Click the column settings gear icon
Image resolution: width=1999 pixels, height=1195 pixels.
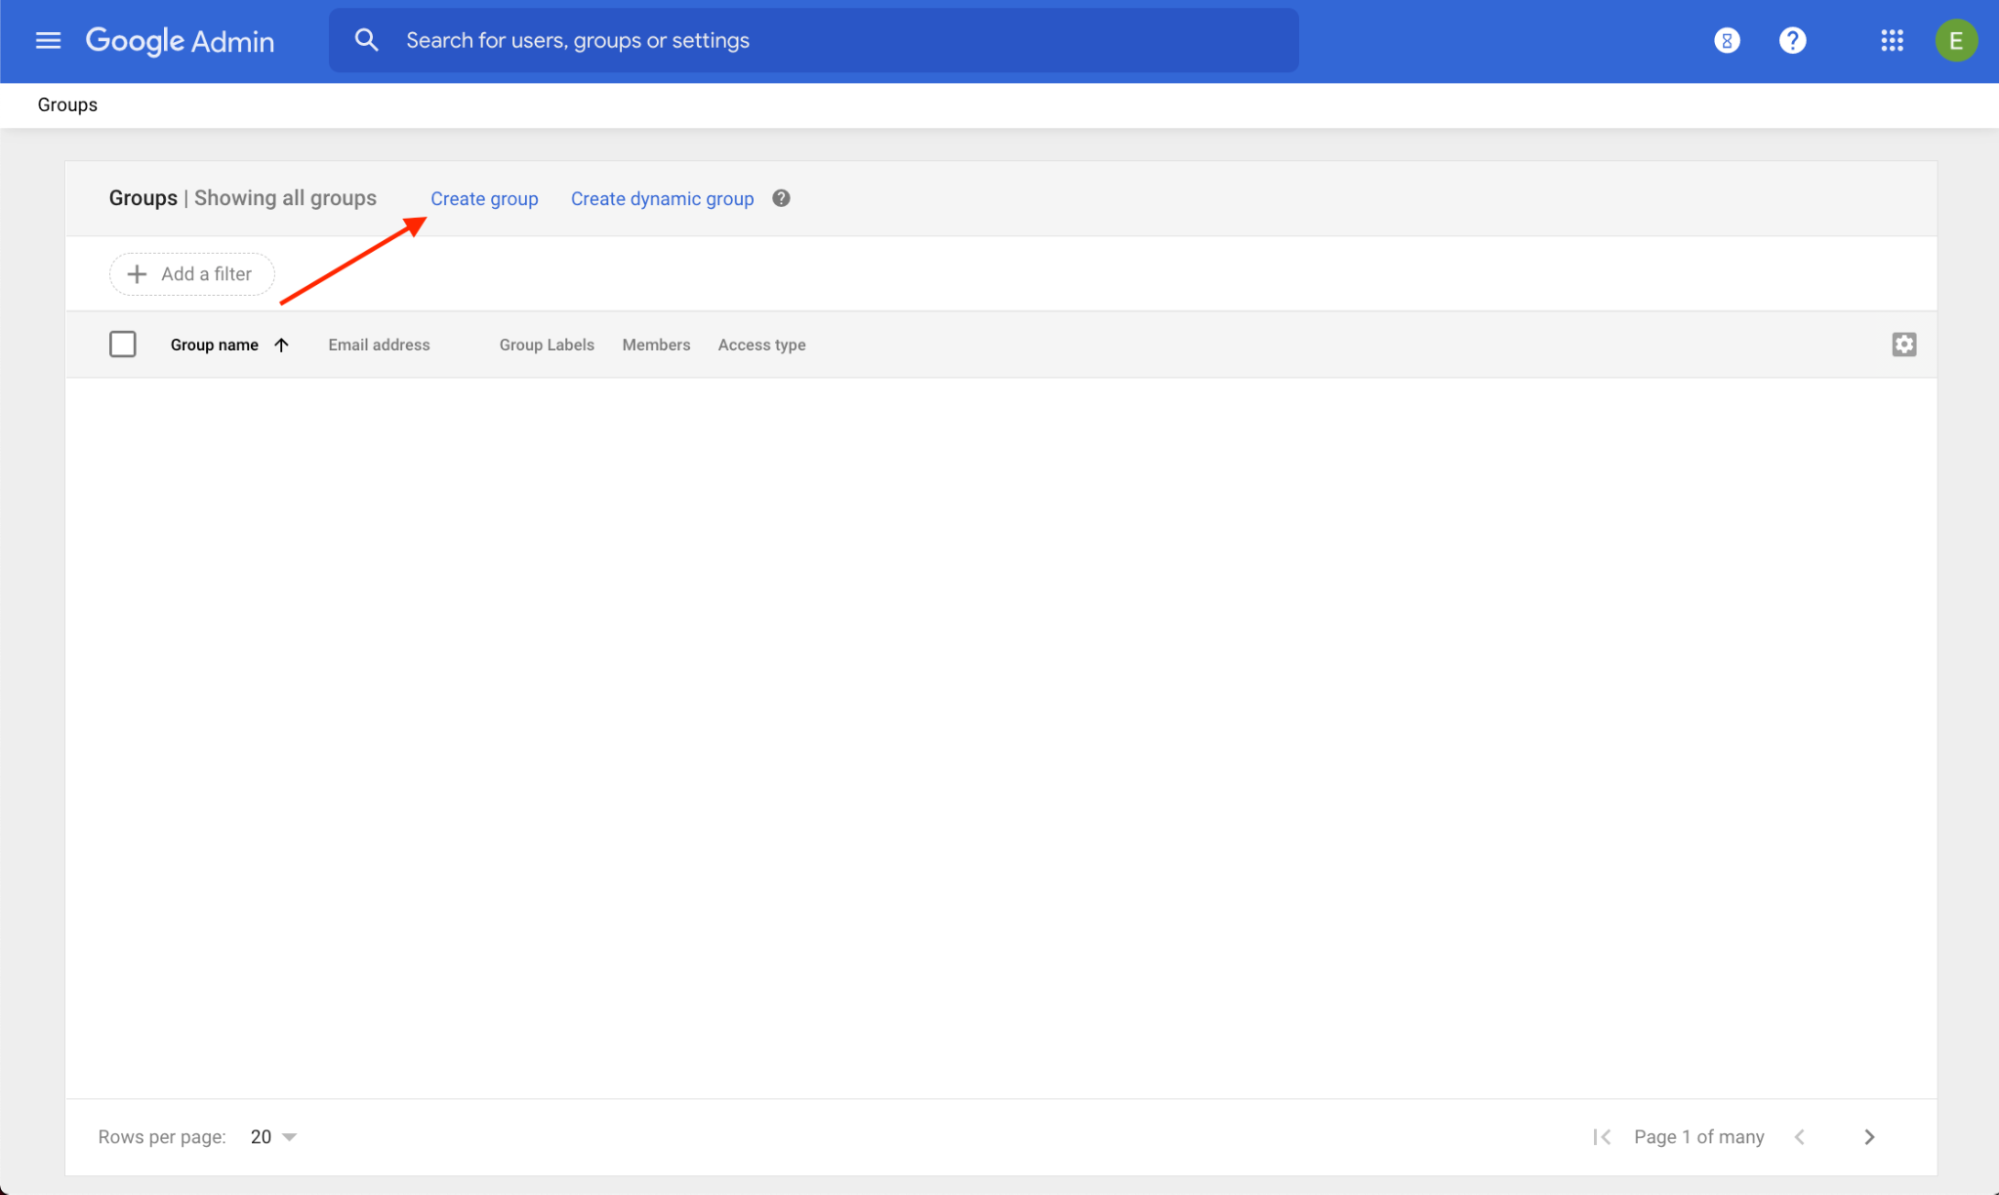[1904, 344]
